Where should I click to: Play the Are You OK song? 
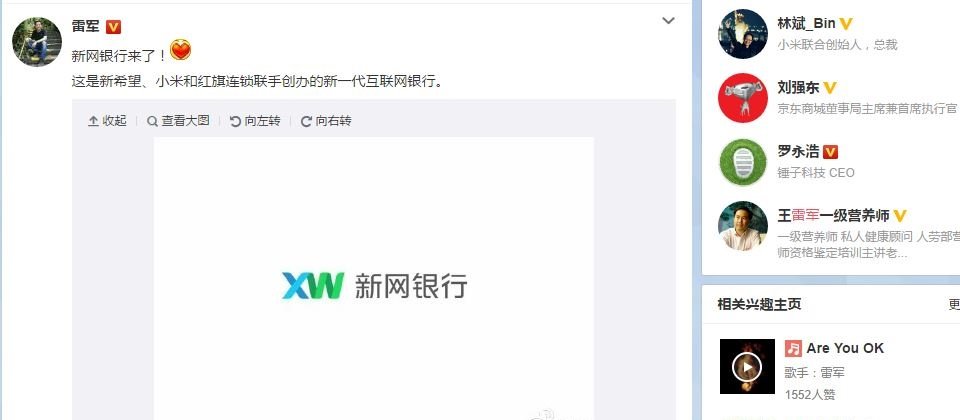tap(747, 366)
